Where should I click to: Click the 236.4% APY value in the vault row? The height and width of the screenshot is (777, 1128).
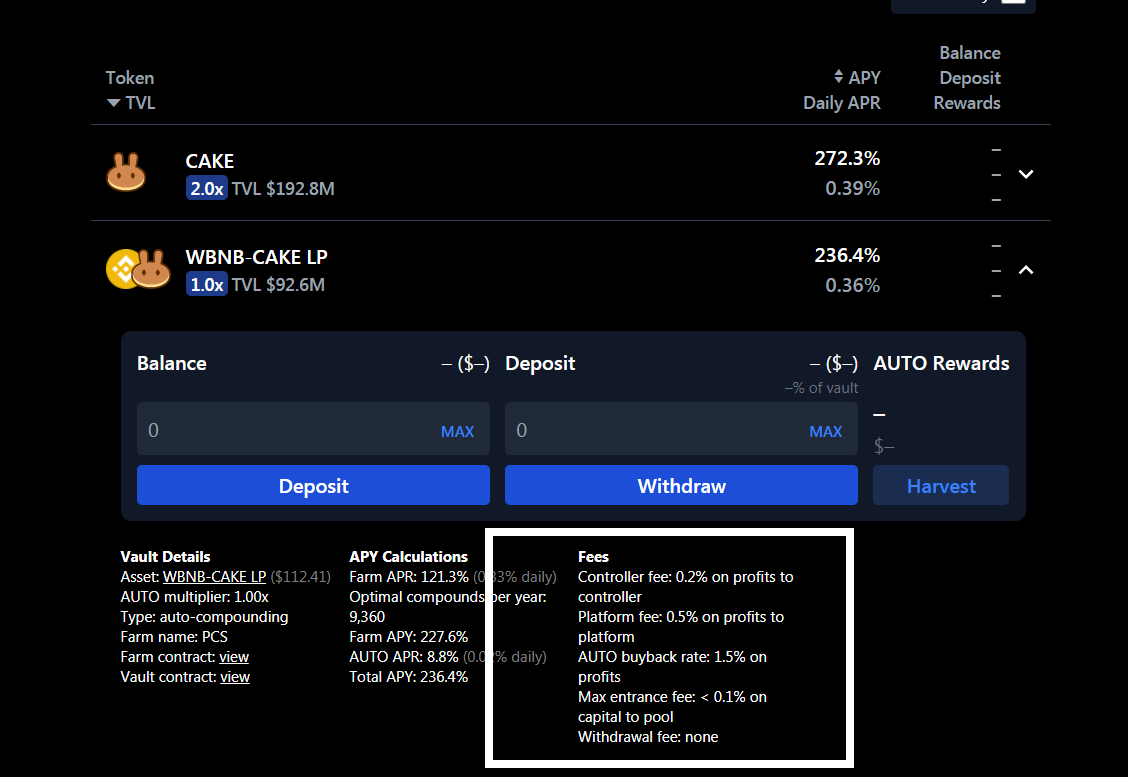(x=847, y=255)
